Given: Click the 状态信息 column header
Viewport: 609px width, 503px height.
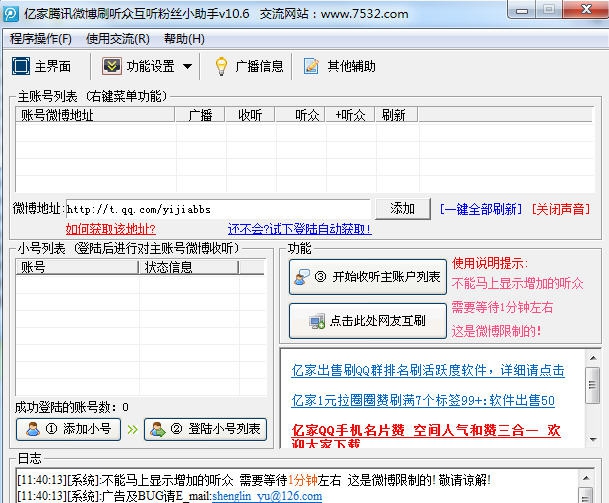Looking at the screenshot, I should coord(169,267).
